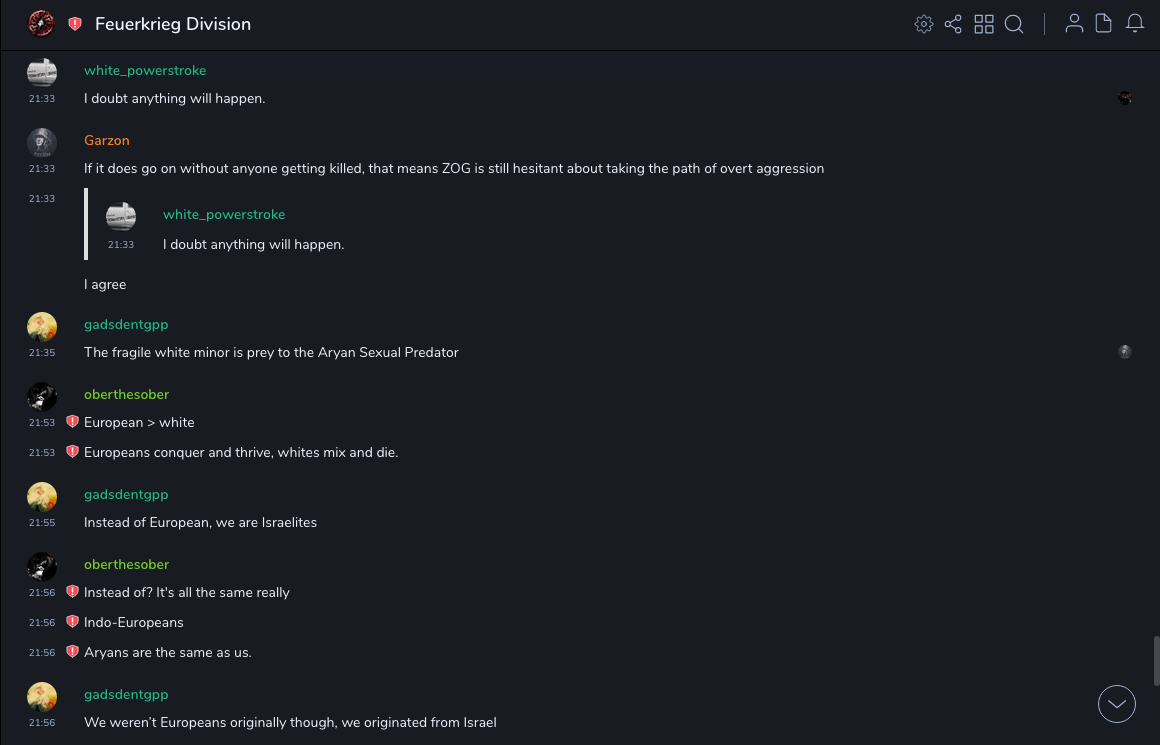Screen dimensions: 1160x745
Task: Click the search magnifier icon
Action: coord(1014,24)
